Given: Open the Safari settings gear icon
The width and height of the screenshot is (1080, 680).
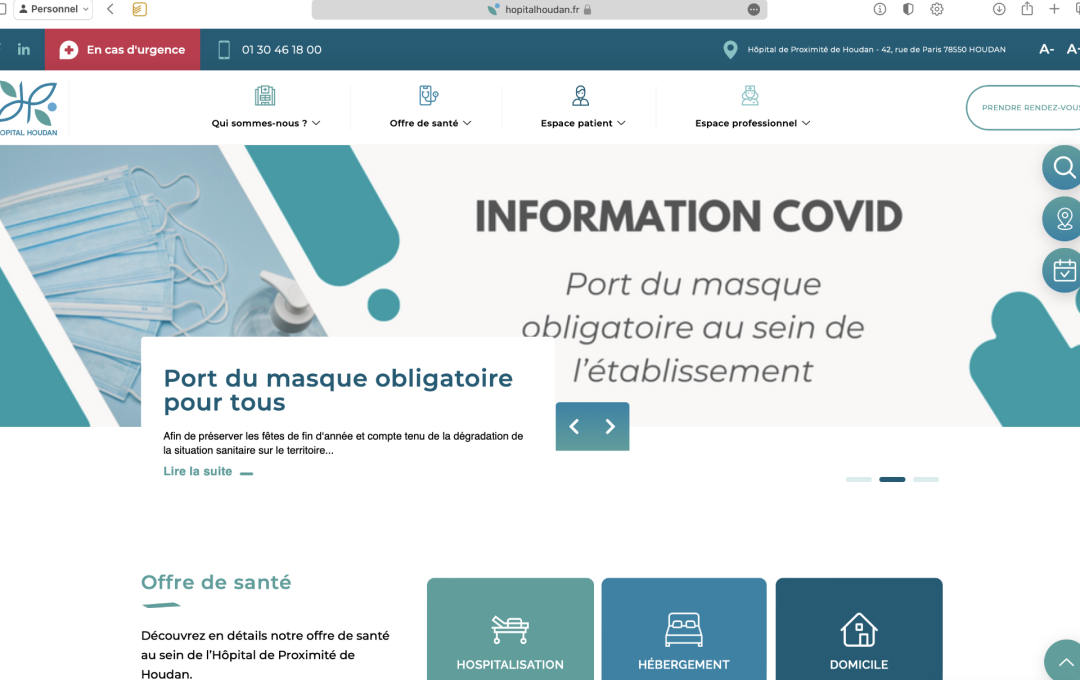Looking at the screenshot, I should point(937,9).
